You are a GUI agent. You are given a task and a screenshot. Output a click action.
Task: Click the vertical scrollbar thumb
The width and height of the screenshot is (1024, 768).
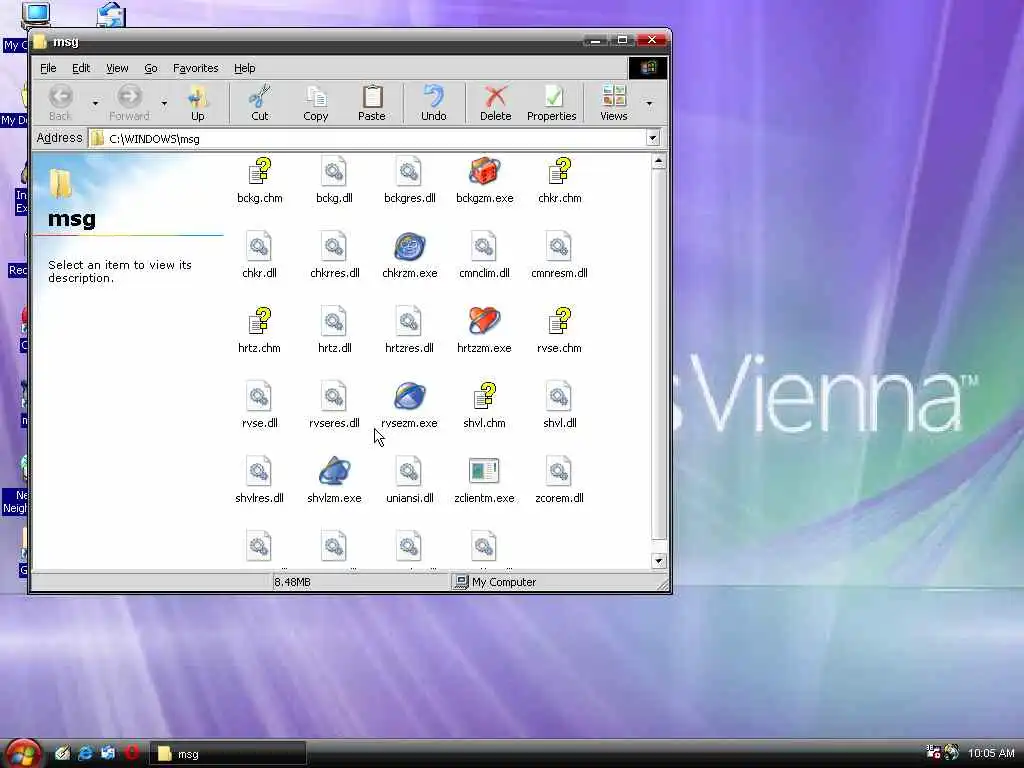point(658,355)
